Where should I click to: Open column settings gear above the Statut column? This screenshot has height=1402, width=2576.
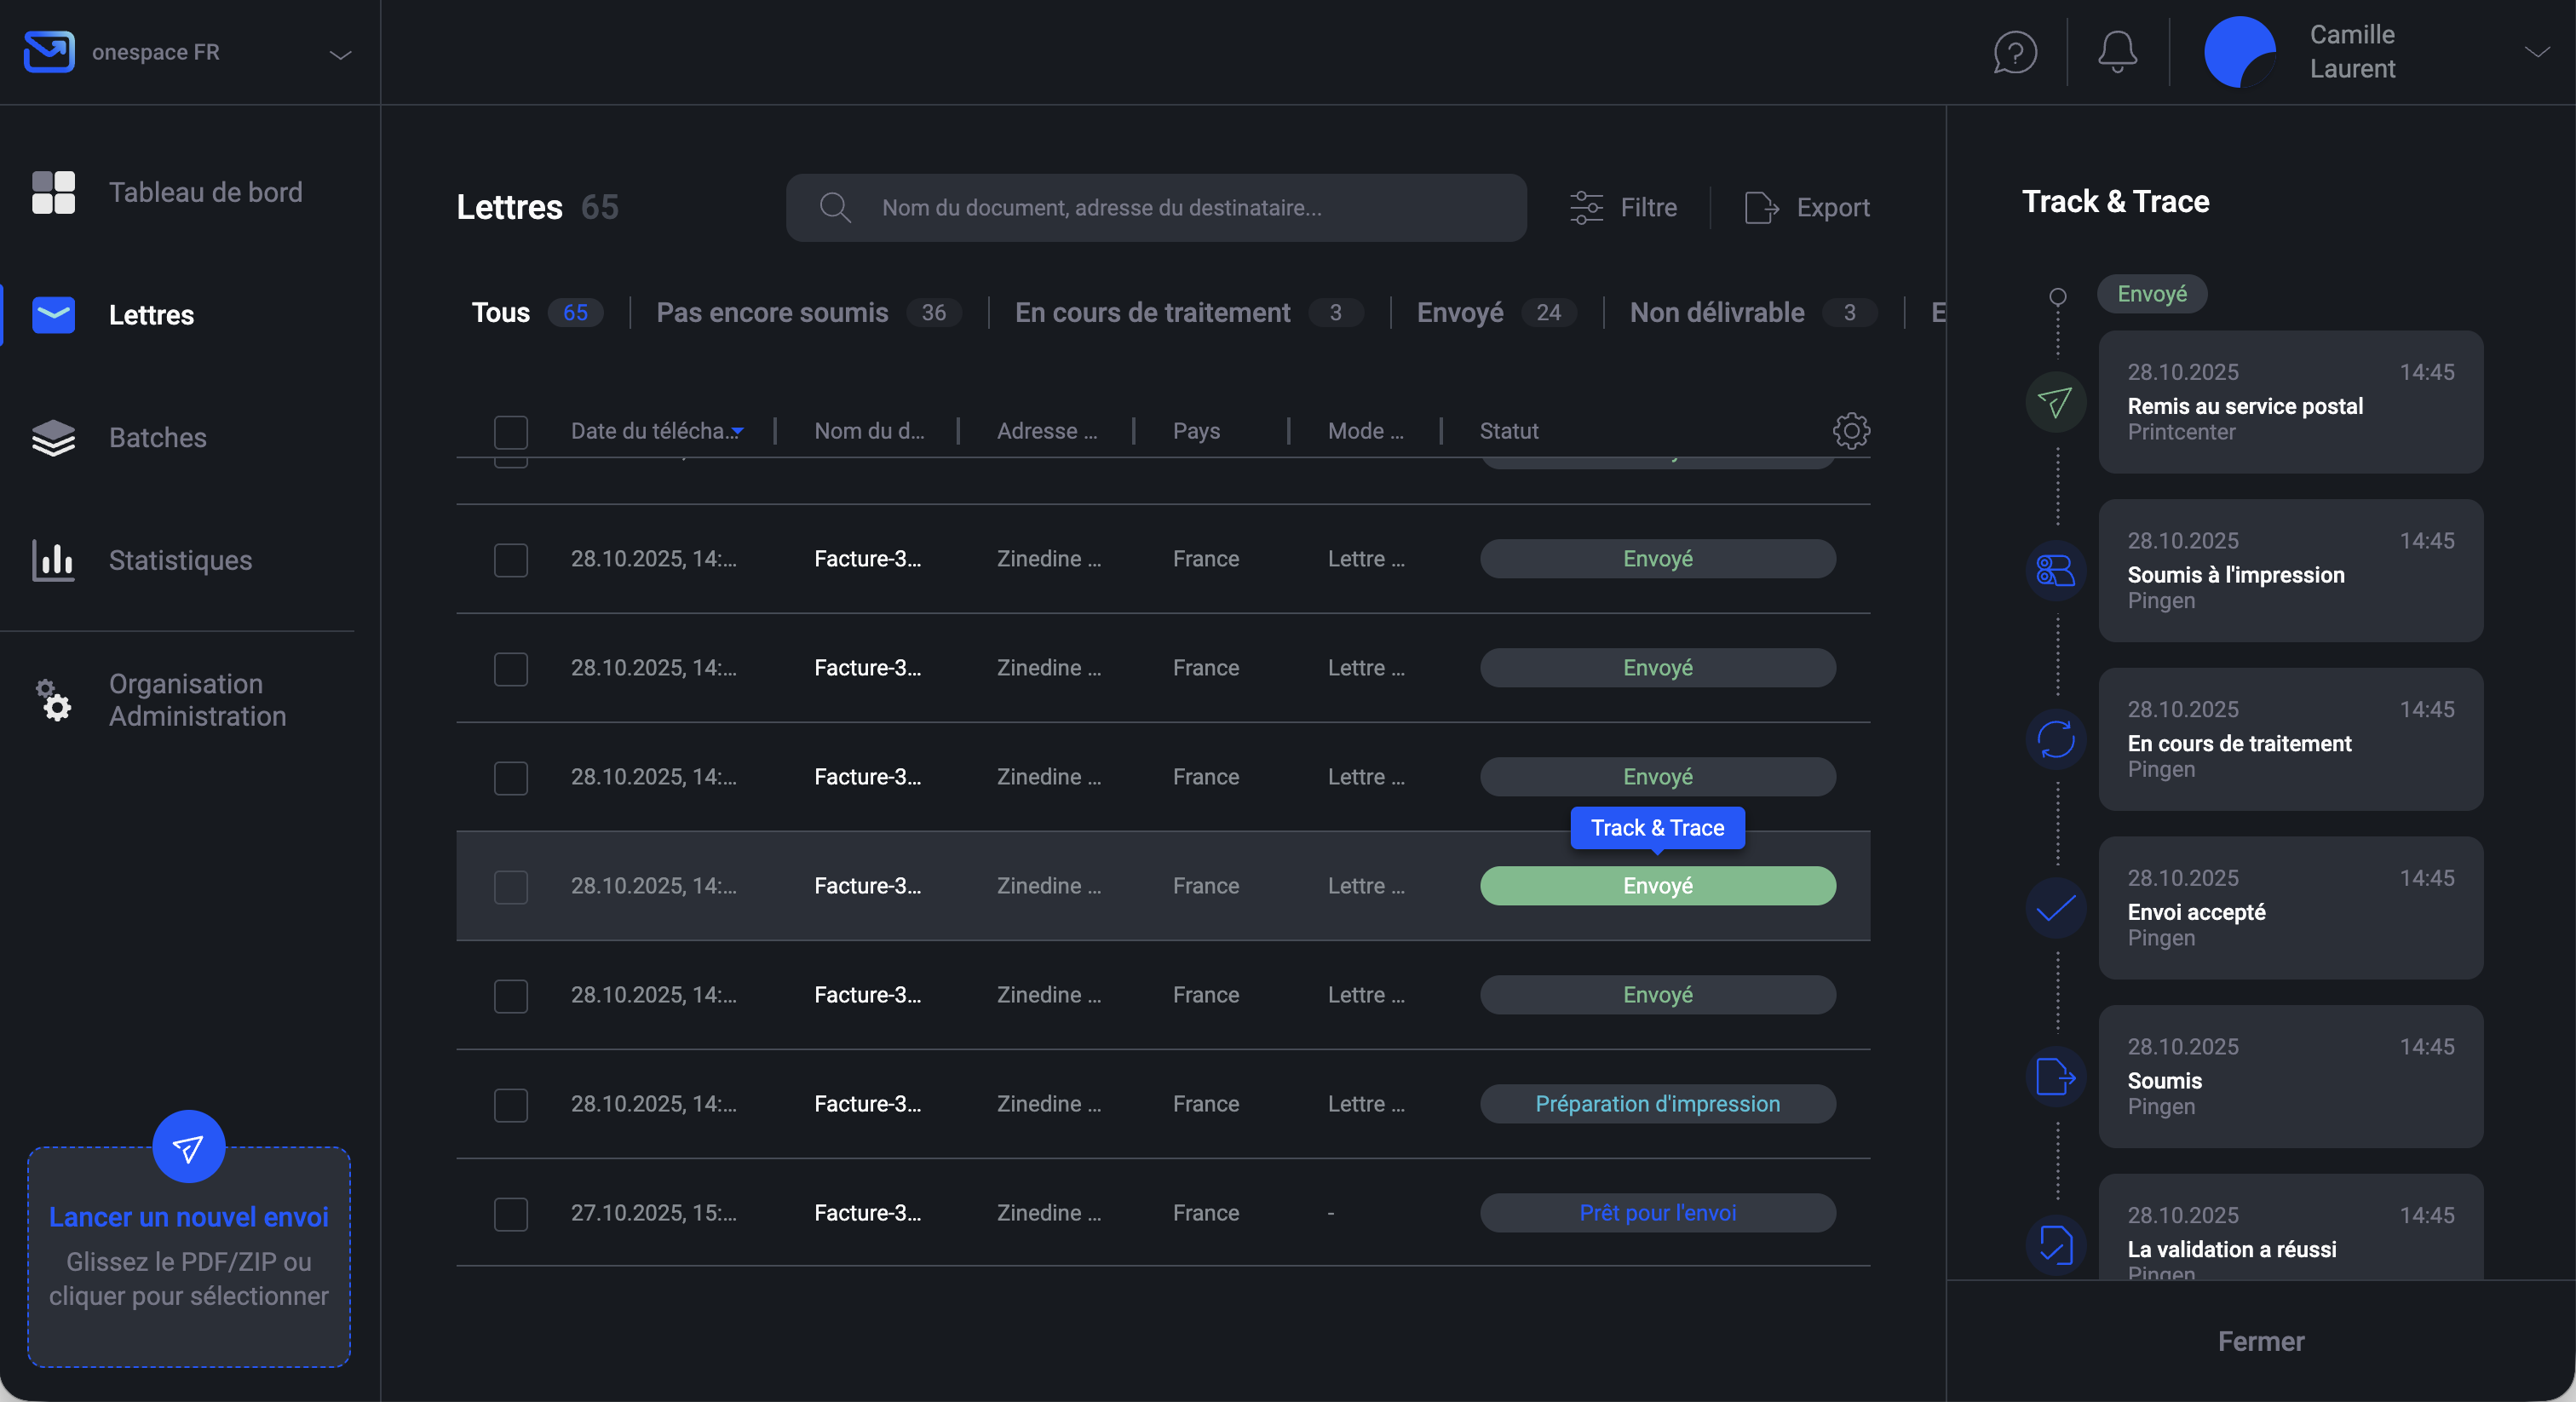click(1851, 430)
